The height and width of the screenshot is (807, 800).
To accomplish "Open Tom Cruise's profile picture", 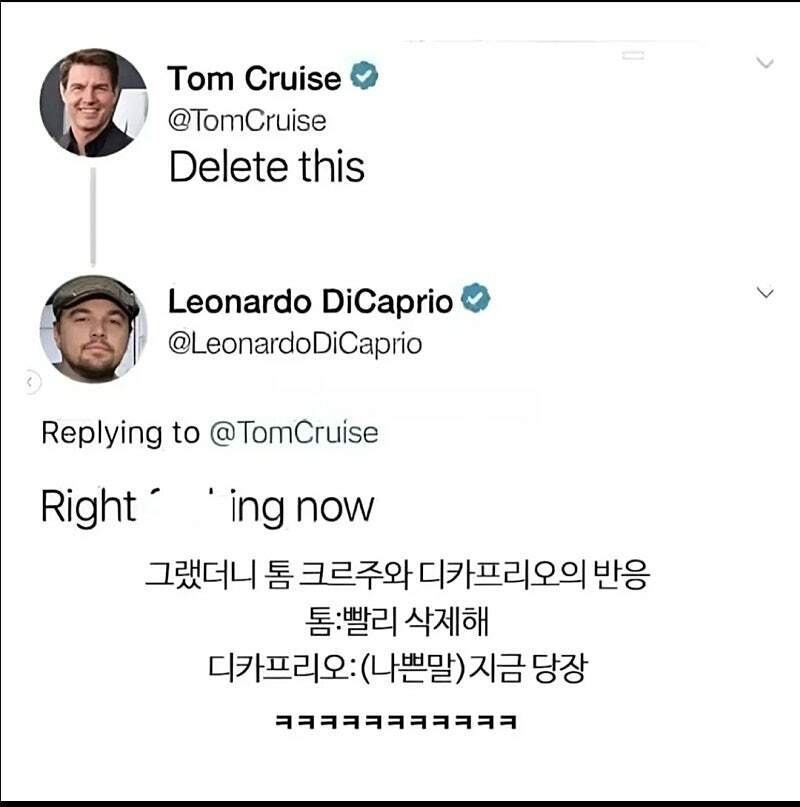I will tap(93, 102).
